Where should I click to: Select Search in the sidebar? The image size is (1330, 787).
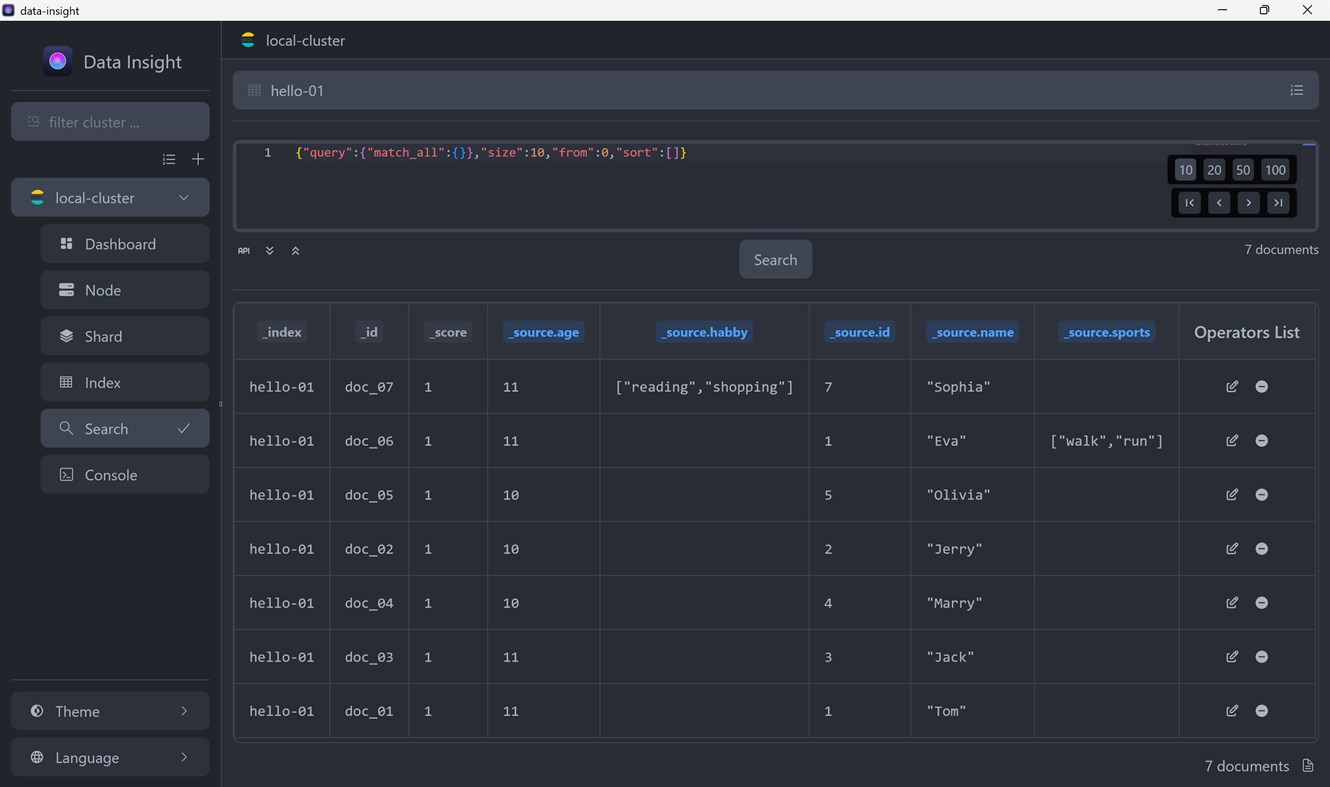tap(125, 428)
